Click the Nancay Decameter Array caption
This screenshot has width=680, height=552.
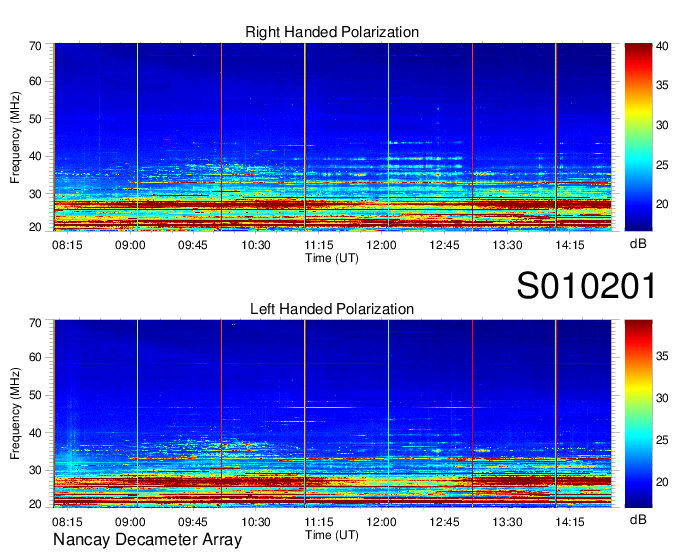(147, 539)
